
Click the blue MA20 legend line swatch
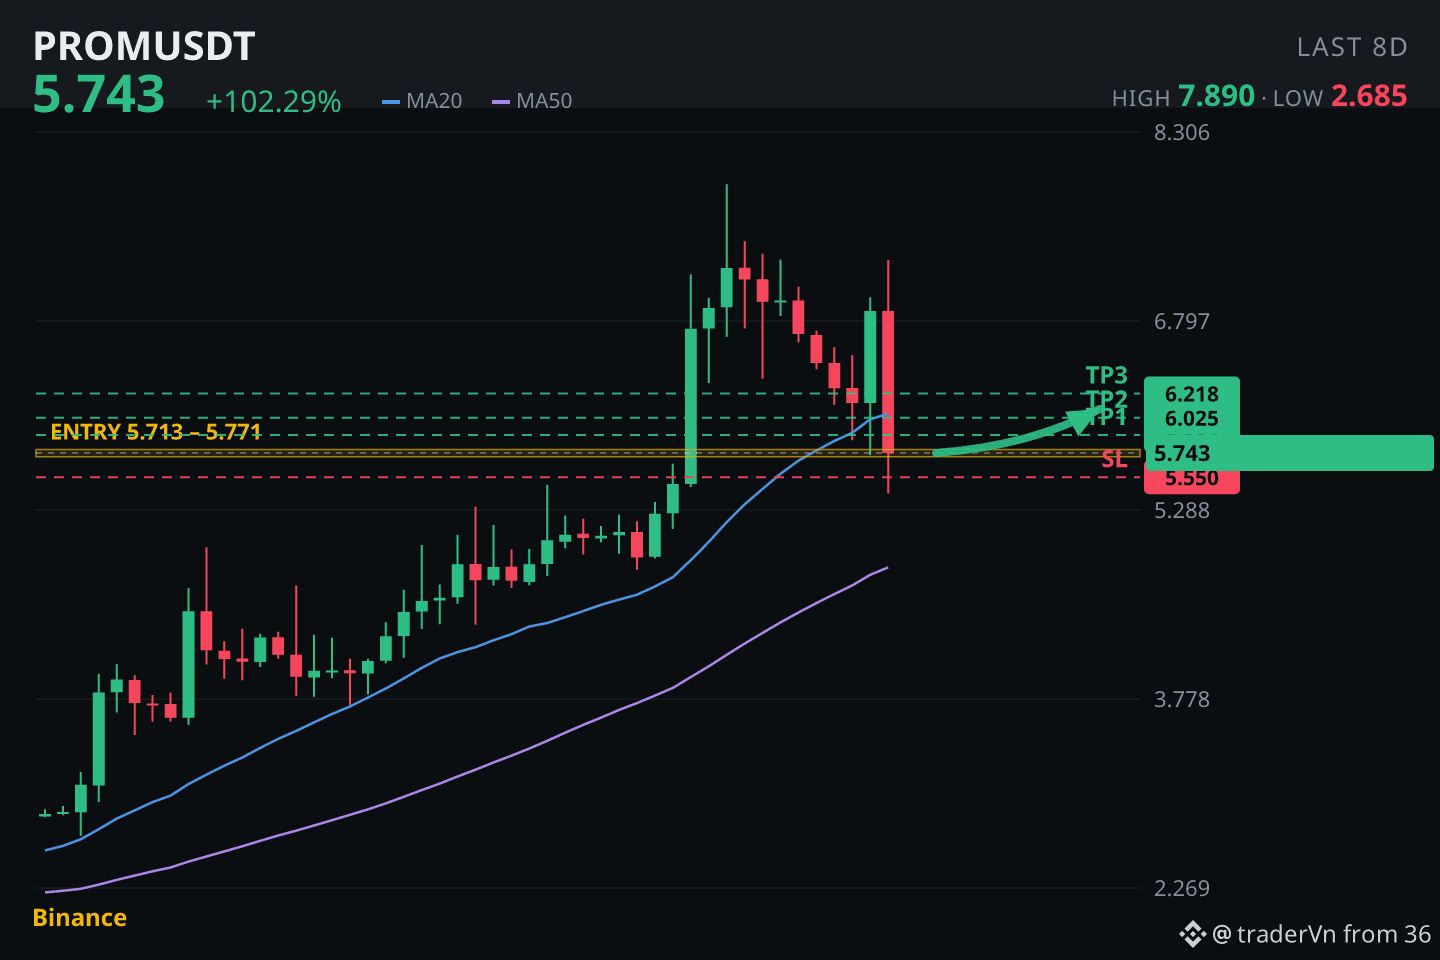coord(391,101)
